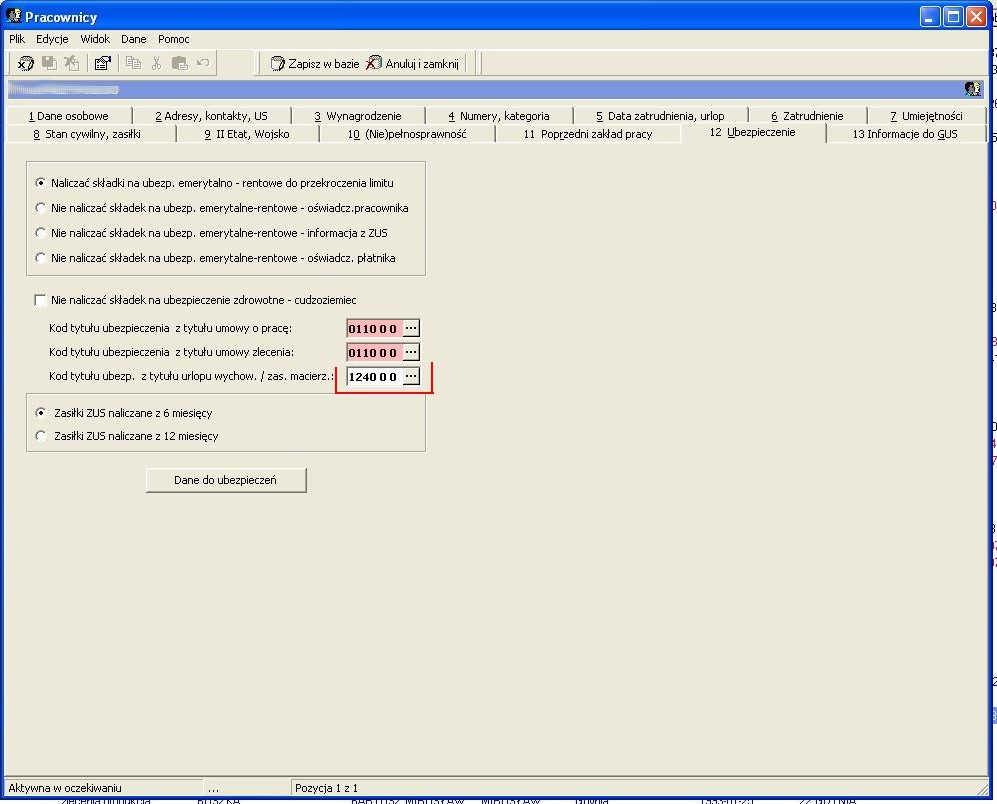Click label Kod tytułu ubezpieczenia z tytułu umowy zlecenia
Screen dimensions: 997x804
pyautogui.click(x=172, y=352)
